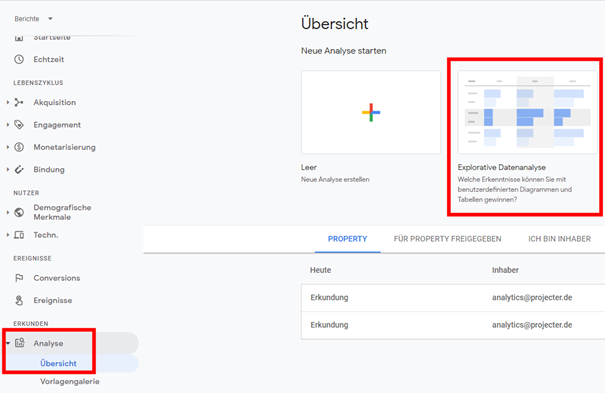Expand the Techn. section arrow

pyautogui.click(x=8, y=234)
